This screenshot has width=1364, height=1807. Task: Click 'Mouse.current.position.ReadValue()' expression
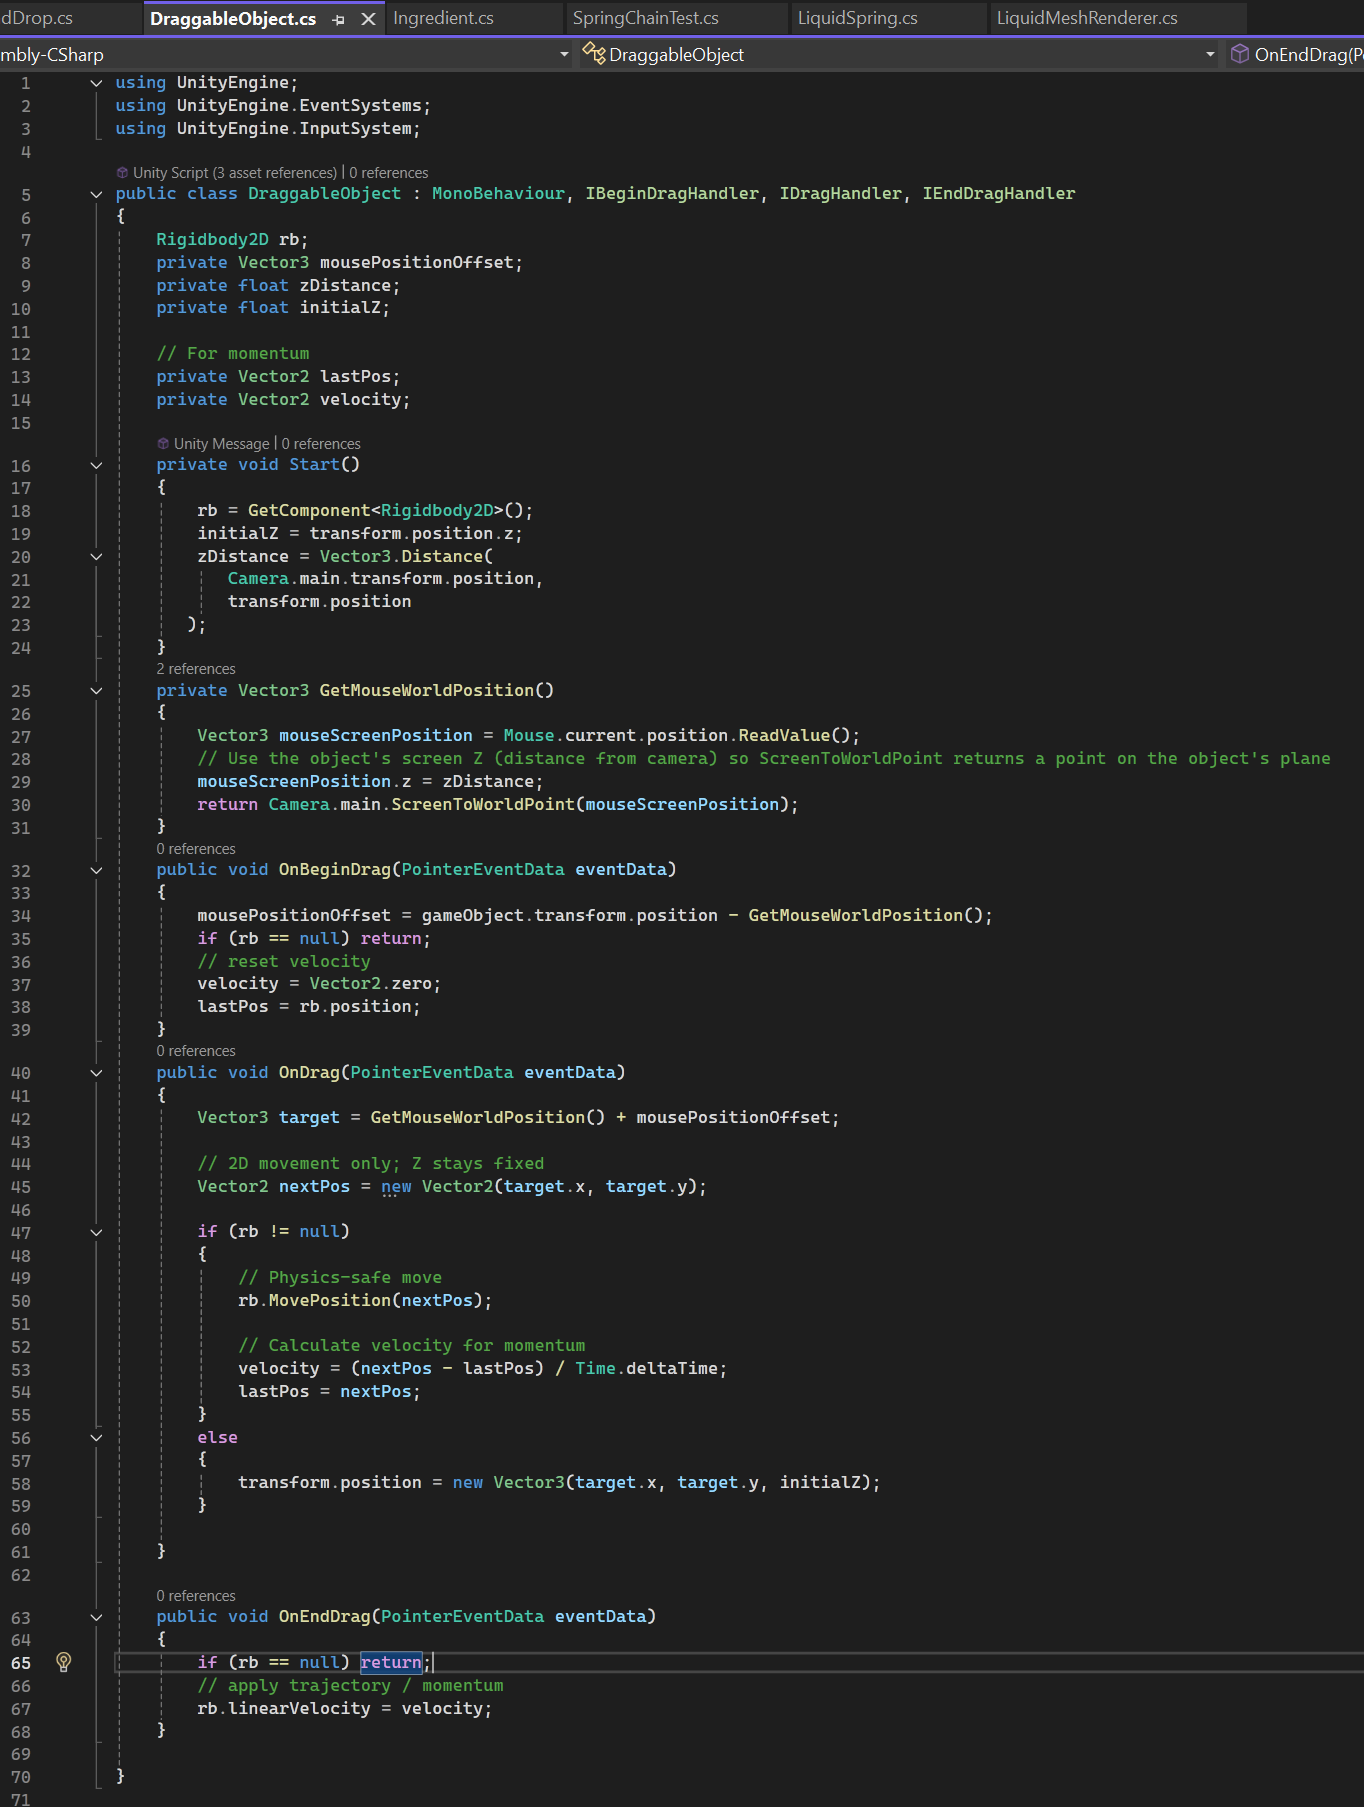[677, 735]
